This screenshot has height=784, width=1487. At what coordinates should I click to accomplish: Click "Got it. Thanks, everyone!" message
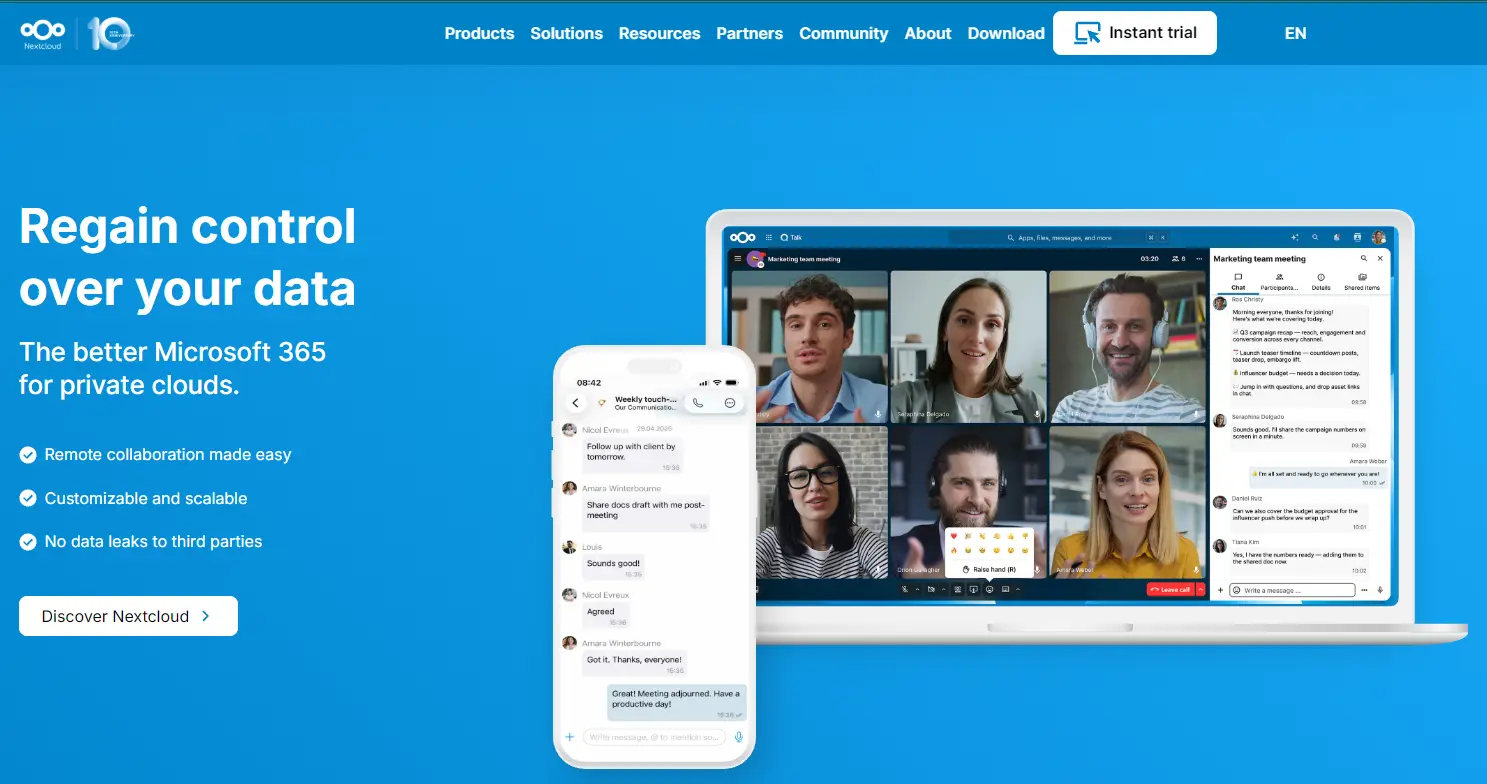point(635,663)
